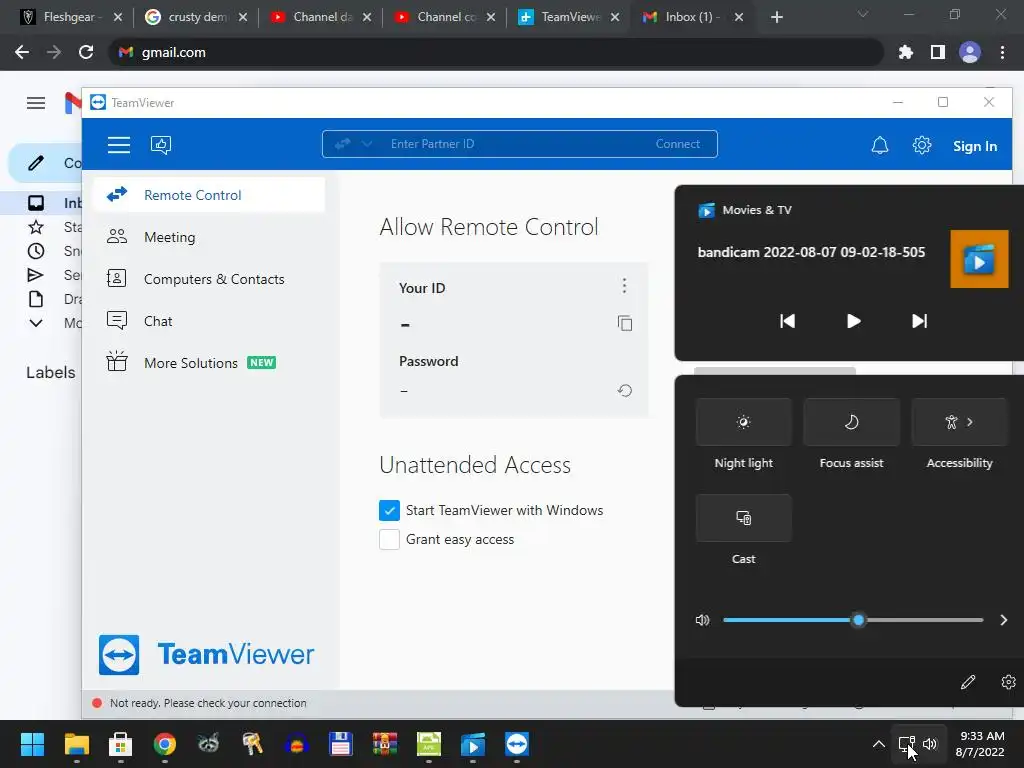Open the Cast quick setting

(743, 518)
